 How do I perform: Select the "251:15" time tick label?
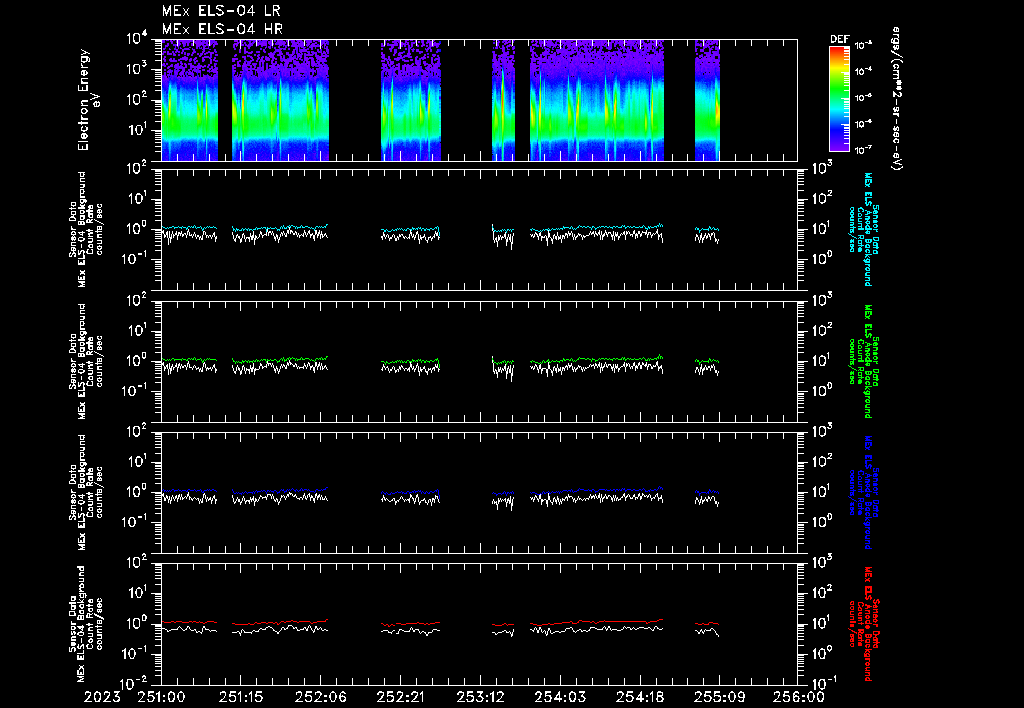[x=241, y=697]
